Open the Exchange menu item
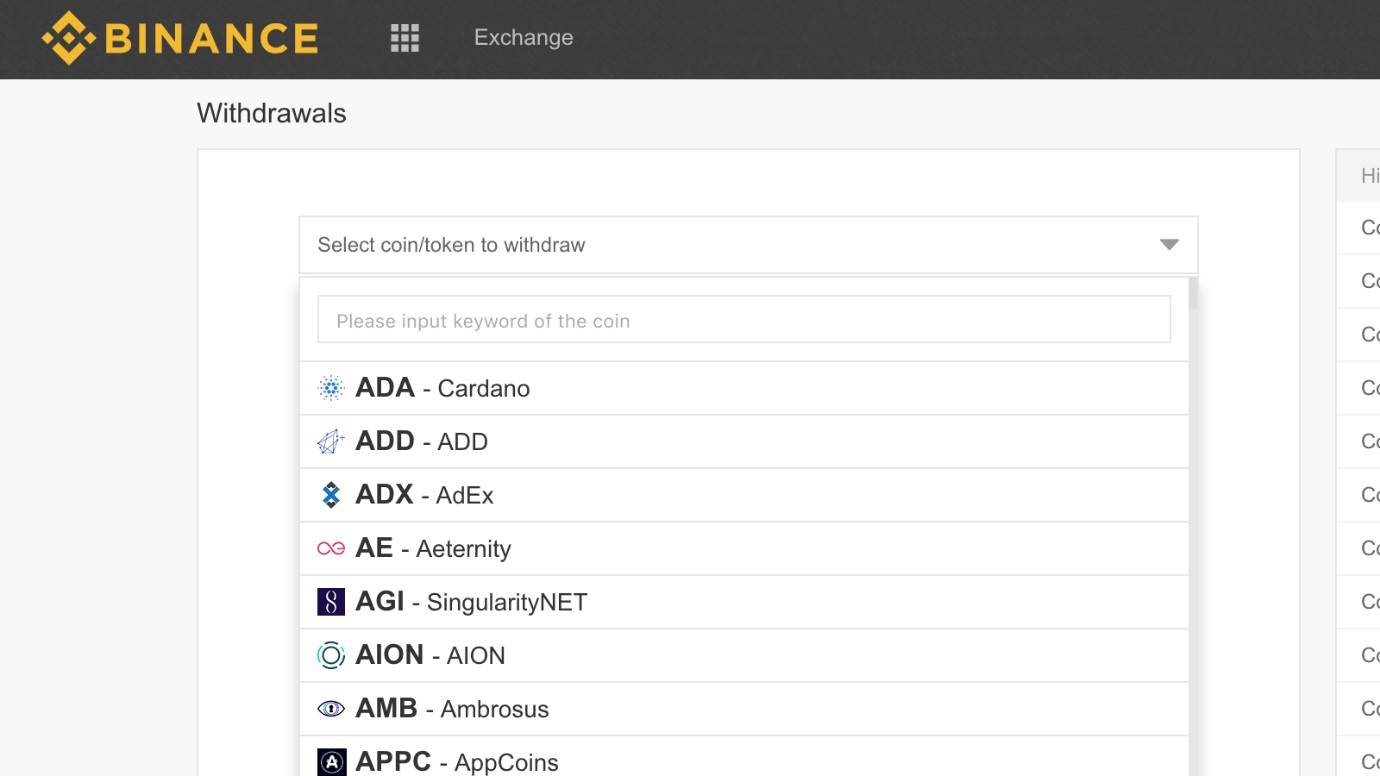This screenshot has width=1380, height=776. [523, 38]
